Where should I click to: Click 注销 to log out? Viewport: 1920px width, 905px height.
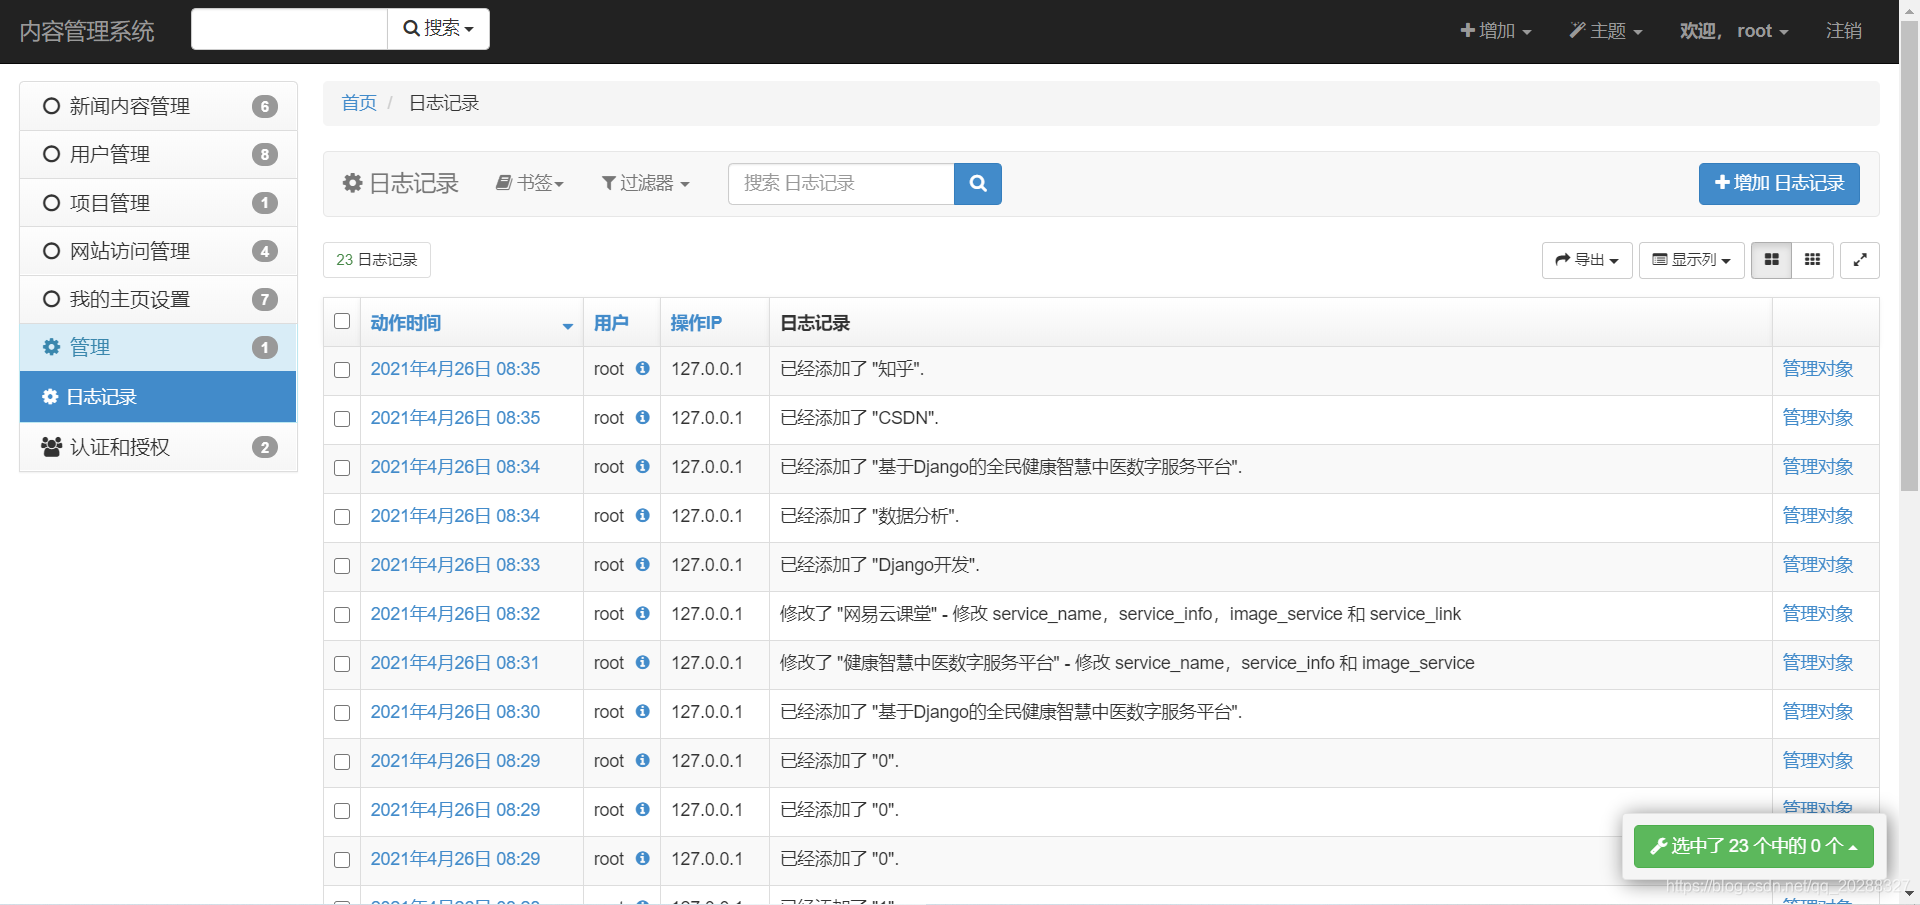(1843, 31)
